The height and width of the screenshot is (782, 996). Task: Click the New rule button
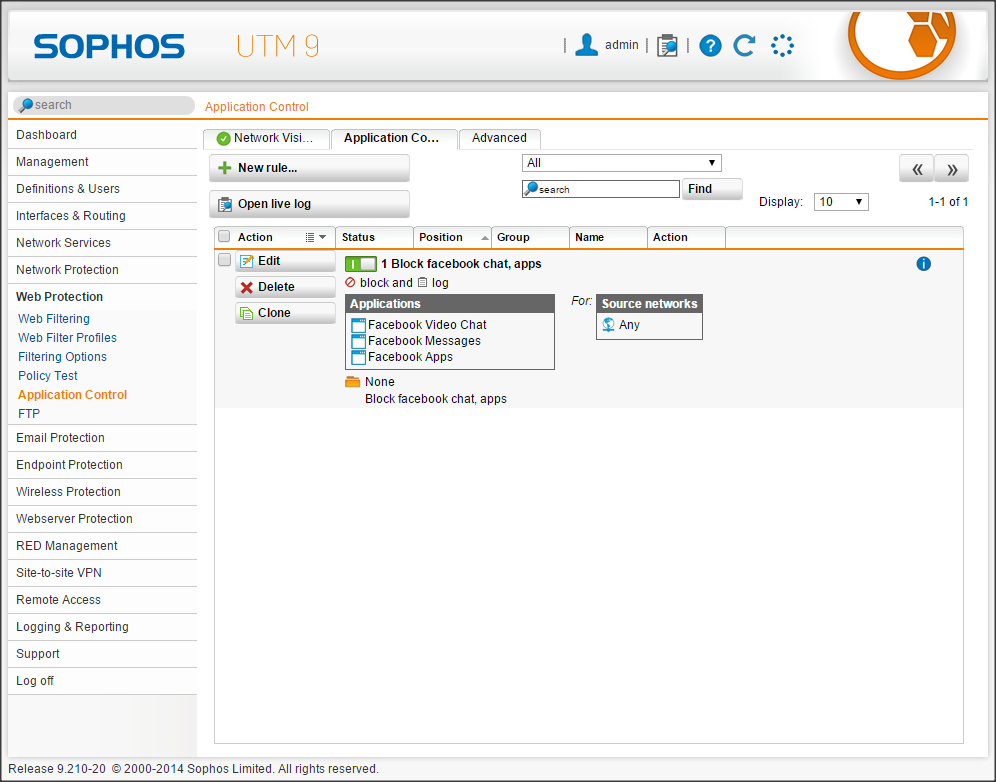(309, 168)
